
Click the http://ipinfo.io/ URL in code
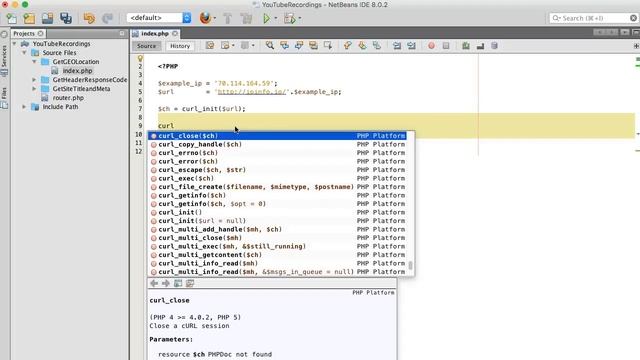(251, 92)
